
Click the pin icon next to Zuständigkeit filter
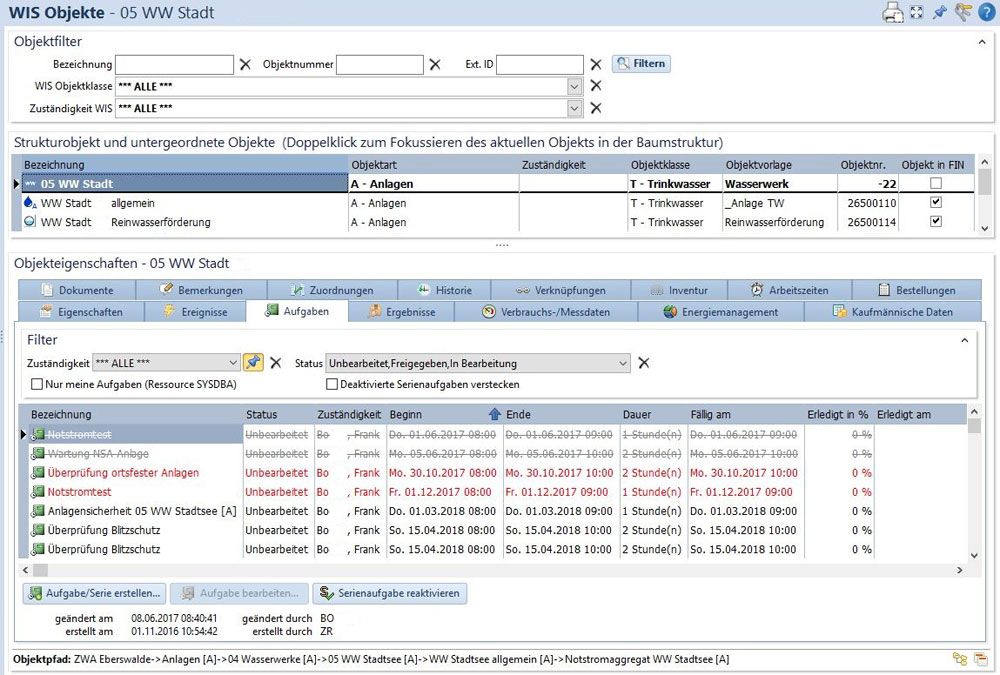[254, 363]
